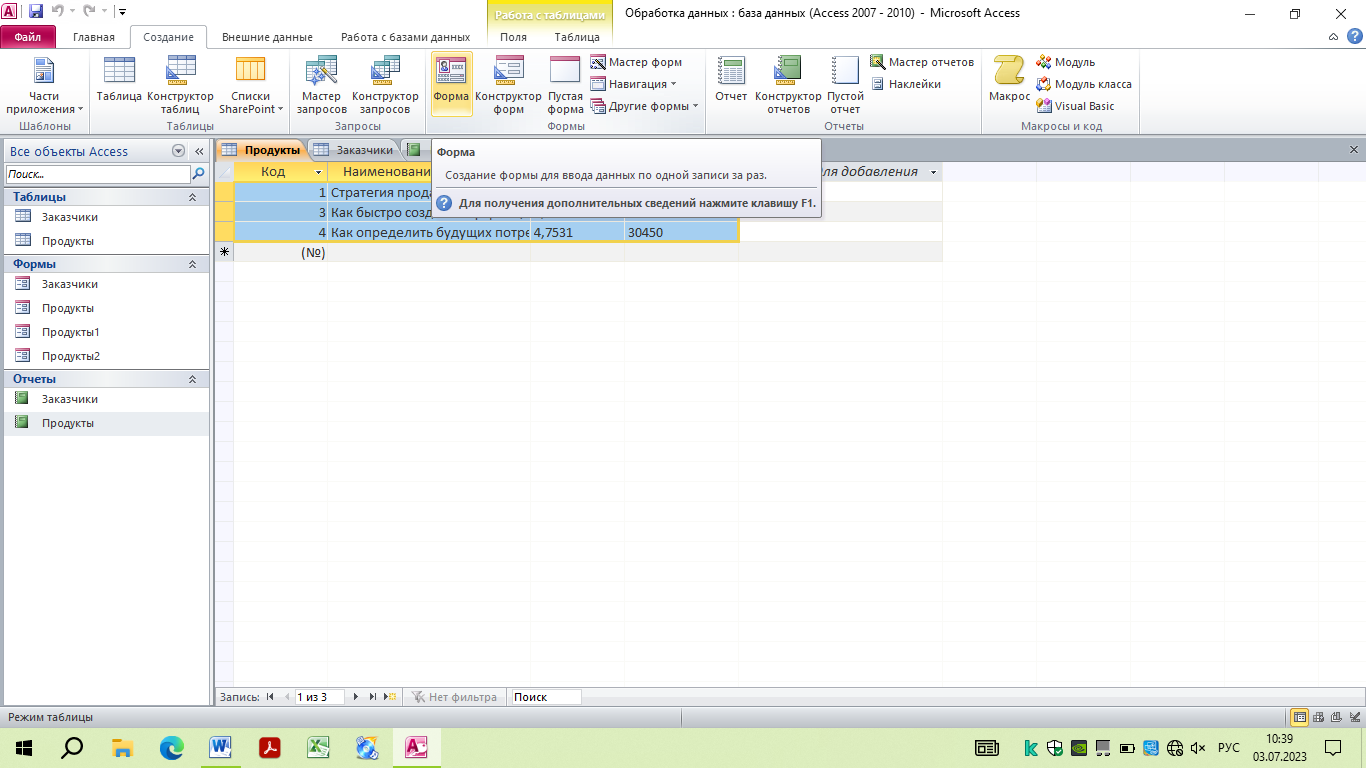Open the Конструктор запросов designer
This screenshot has height=768, width=1366.
[385, 85]
